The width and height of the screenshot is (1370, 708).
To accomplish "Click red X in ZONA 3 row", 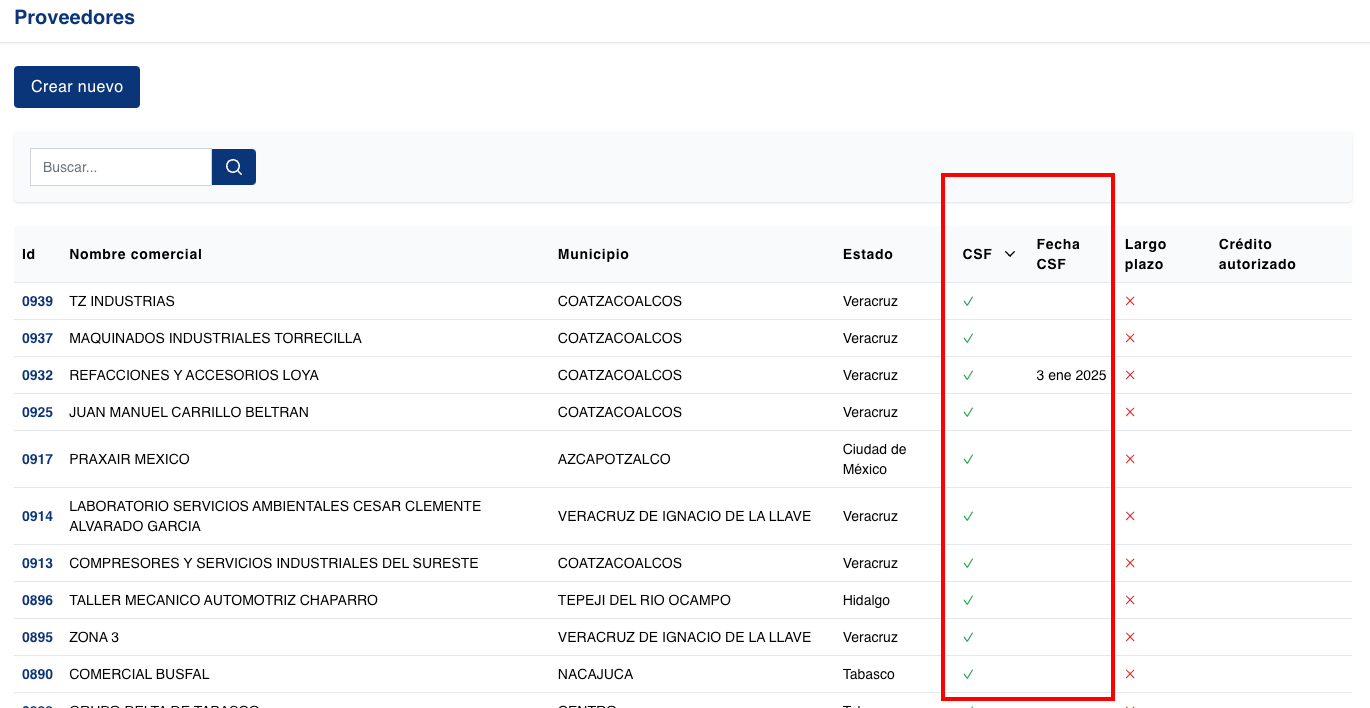I will click(1130, 637).
